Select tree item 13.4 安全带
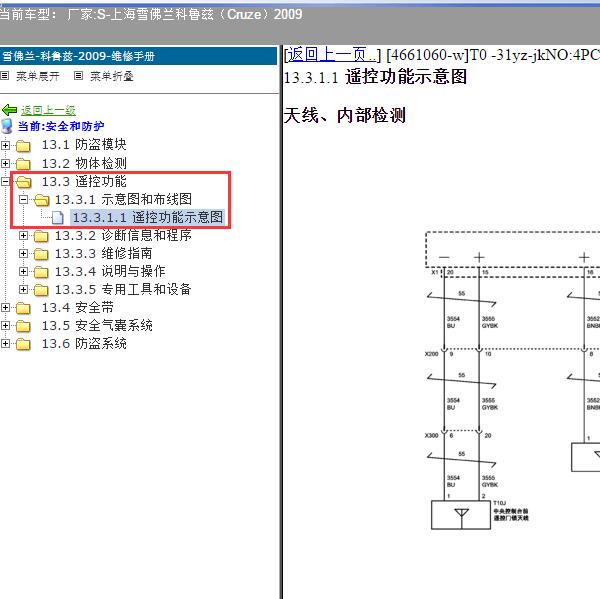 77,307
